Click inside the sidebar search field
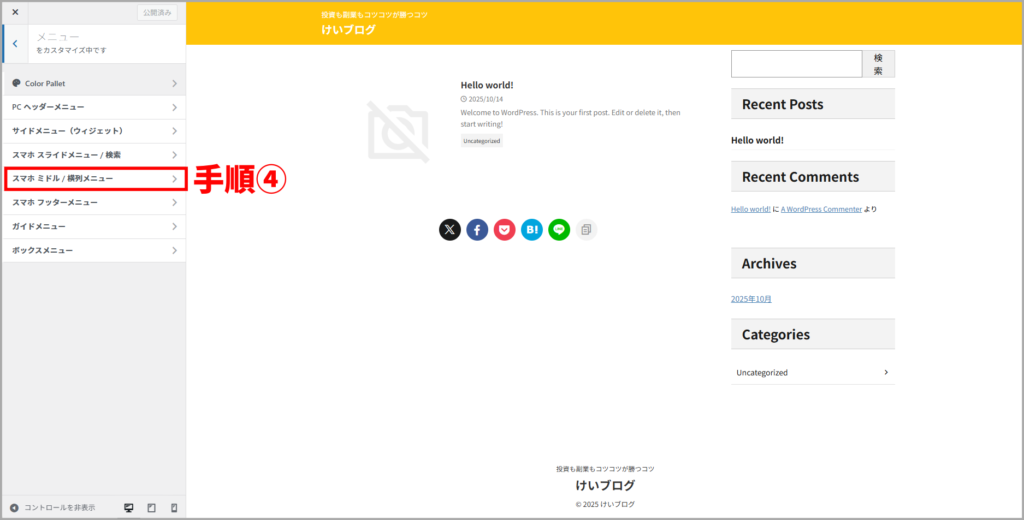 796,64
